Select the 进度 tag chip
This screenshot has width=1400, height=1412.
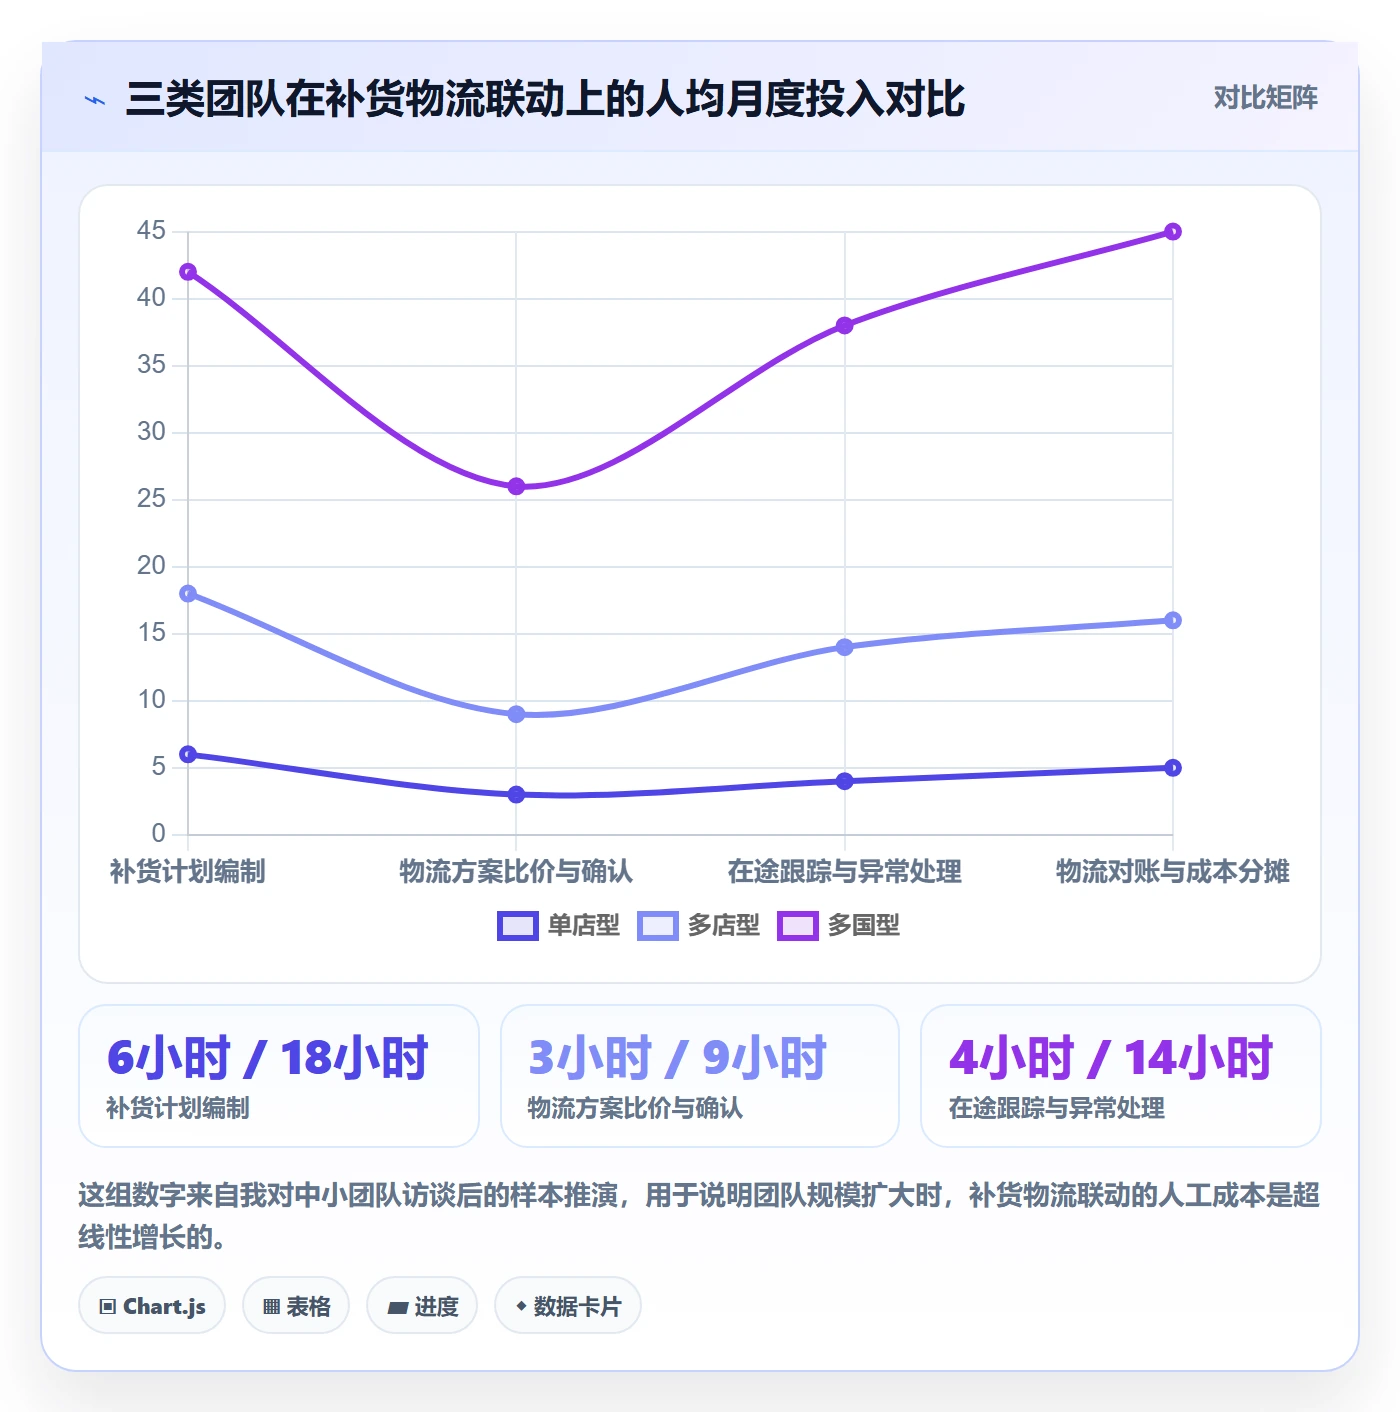(422, 1306)
